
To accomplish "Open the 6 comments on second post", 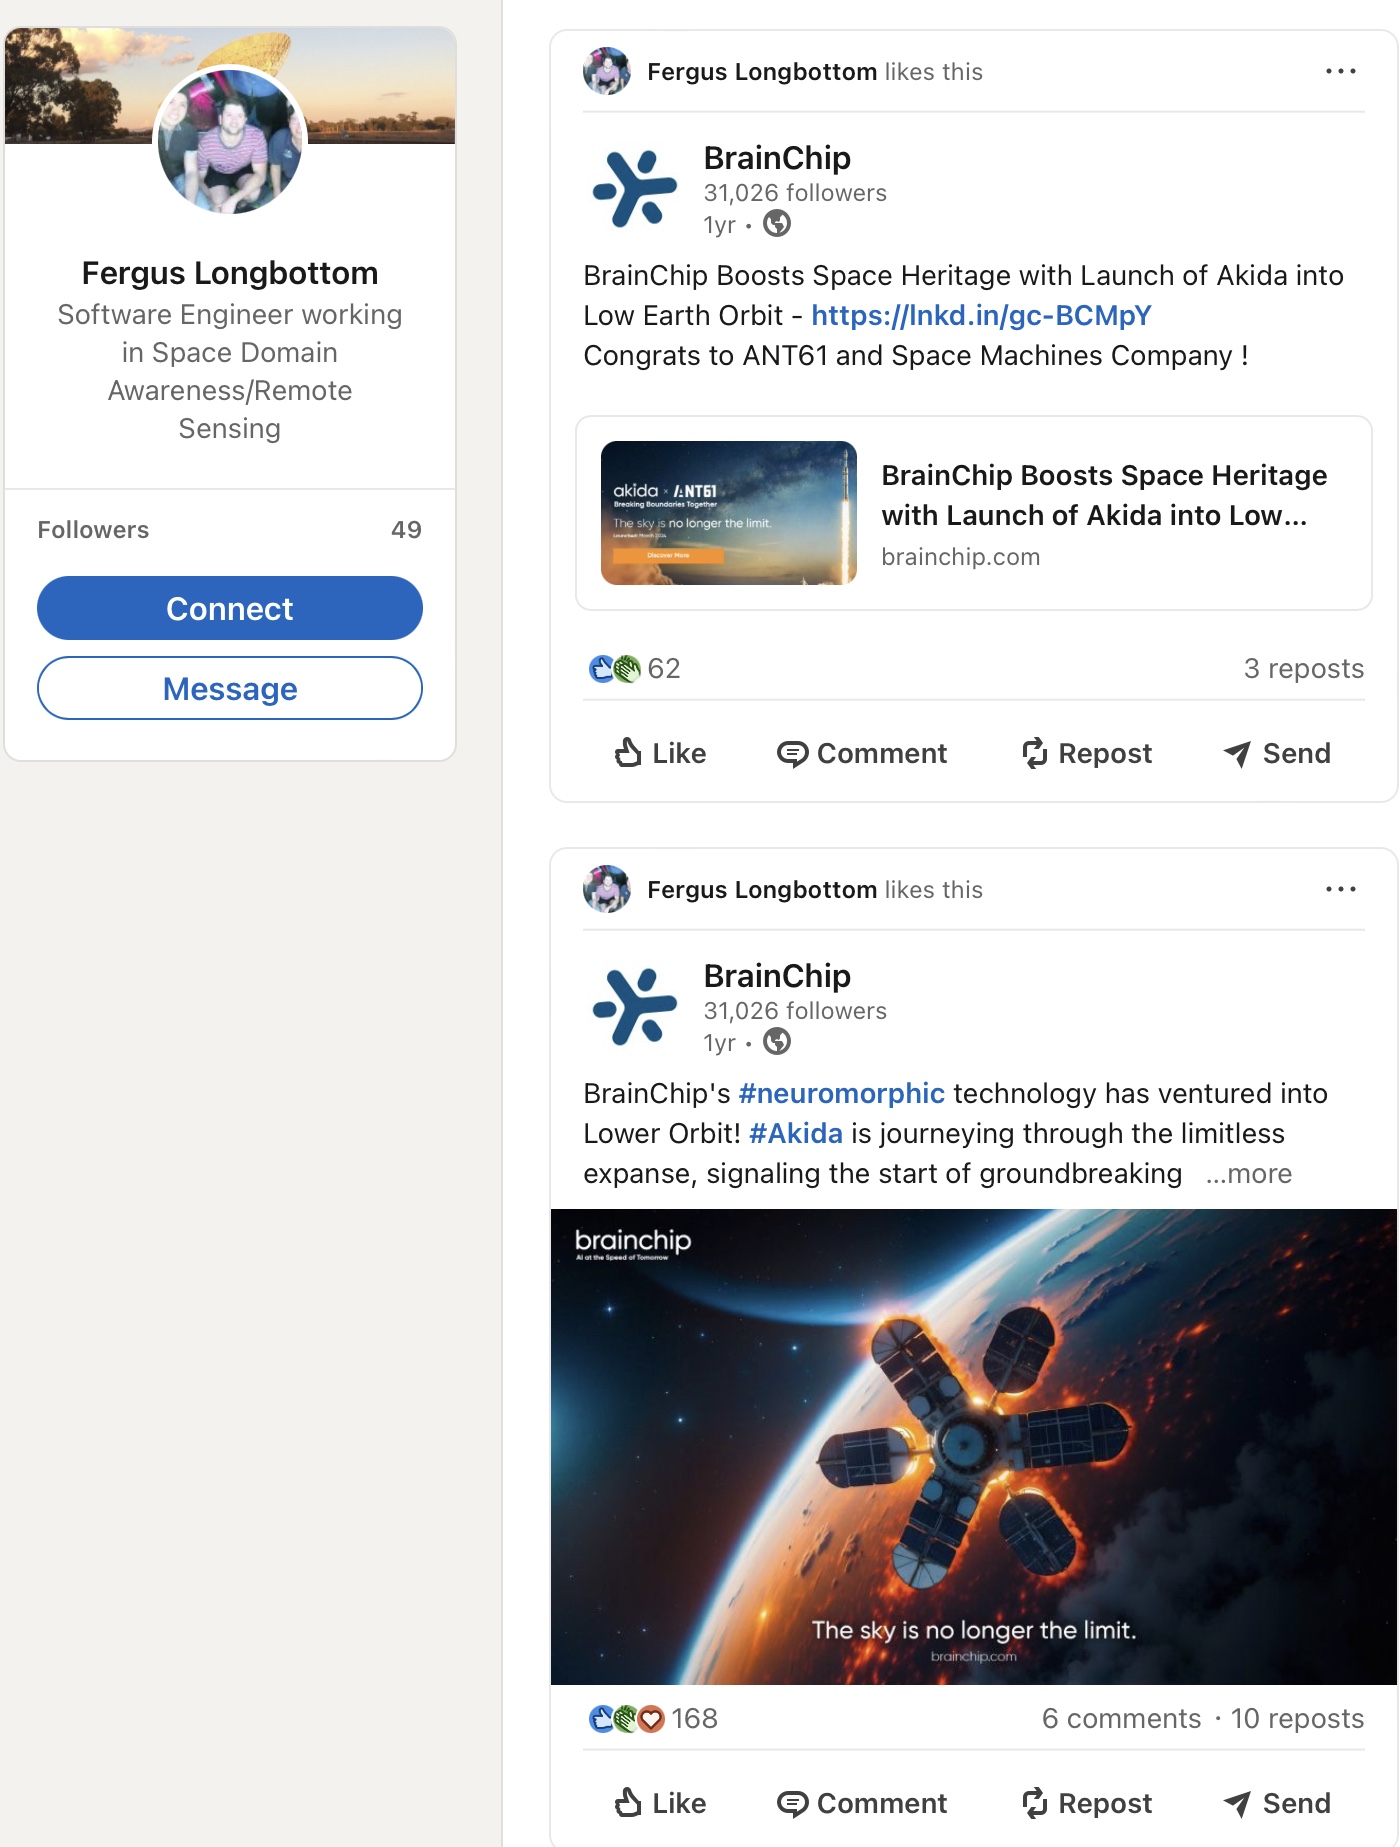I will (x=1121, y=1718).
